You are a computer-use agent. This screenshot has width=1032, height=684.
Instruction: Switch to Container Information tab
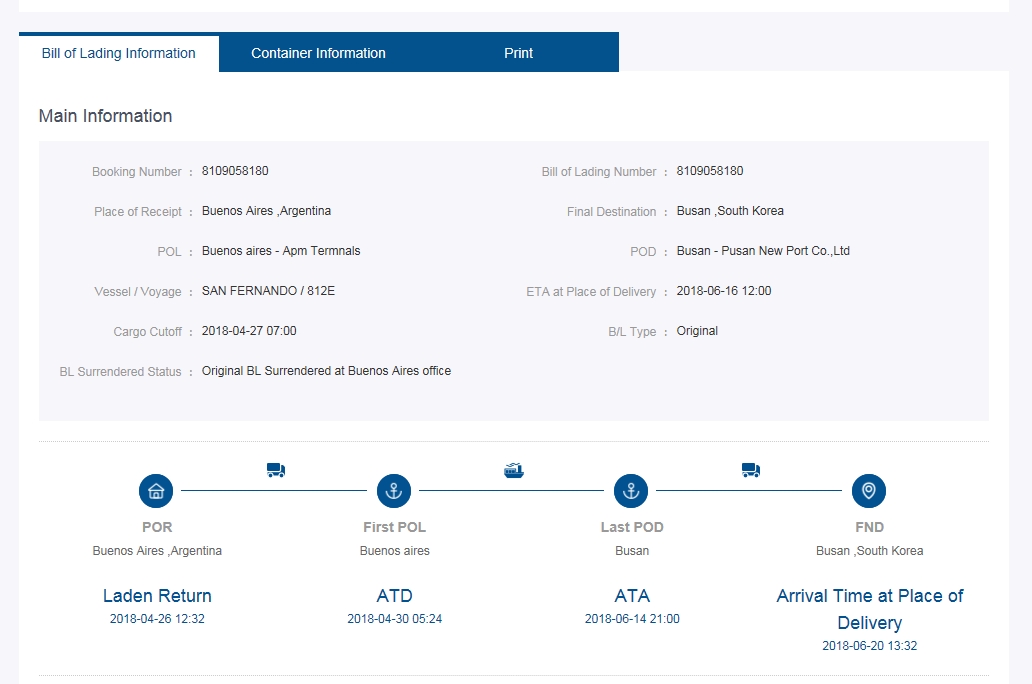318,53
